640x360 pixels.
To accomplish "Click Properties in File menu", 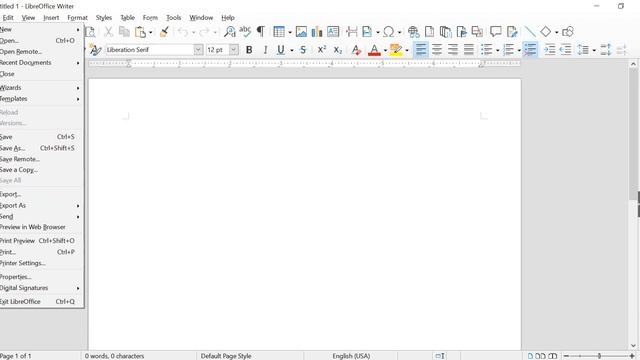I will coord(40,277).
